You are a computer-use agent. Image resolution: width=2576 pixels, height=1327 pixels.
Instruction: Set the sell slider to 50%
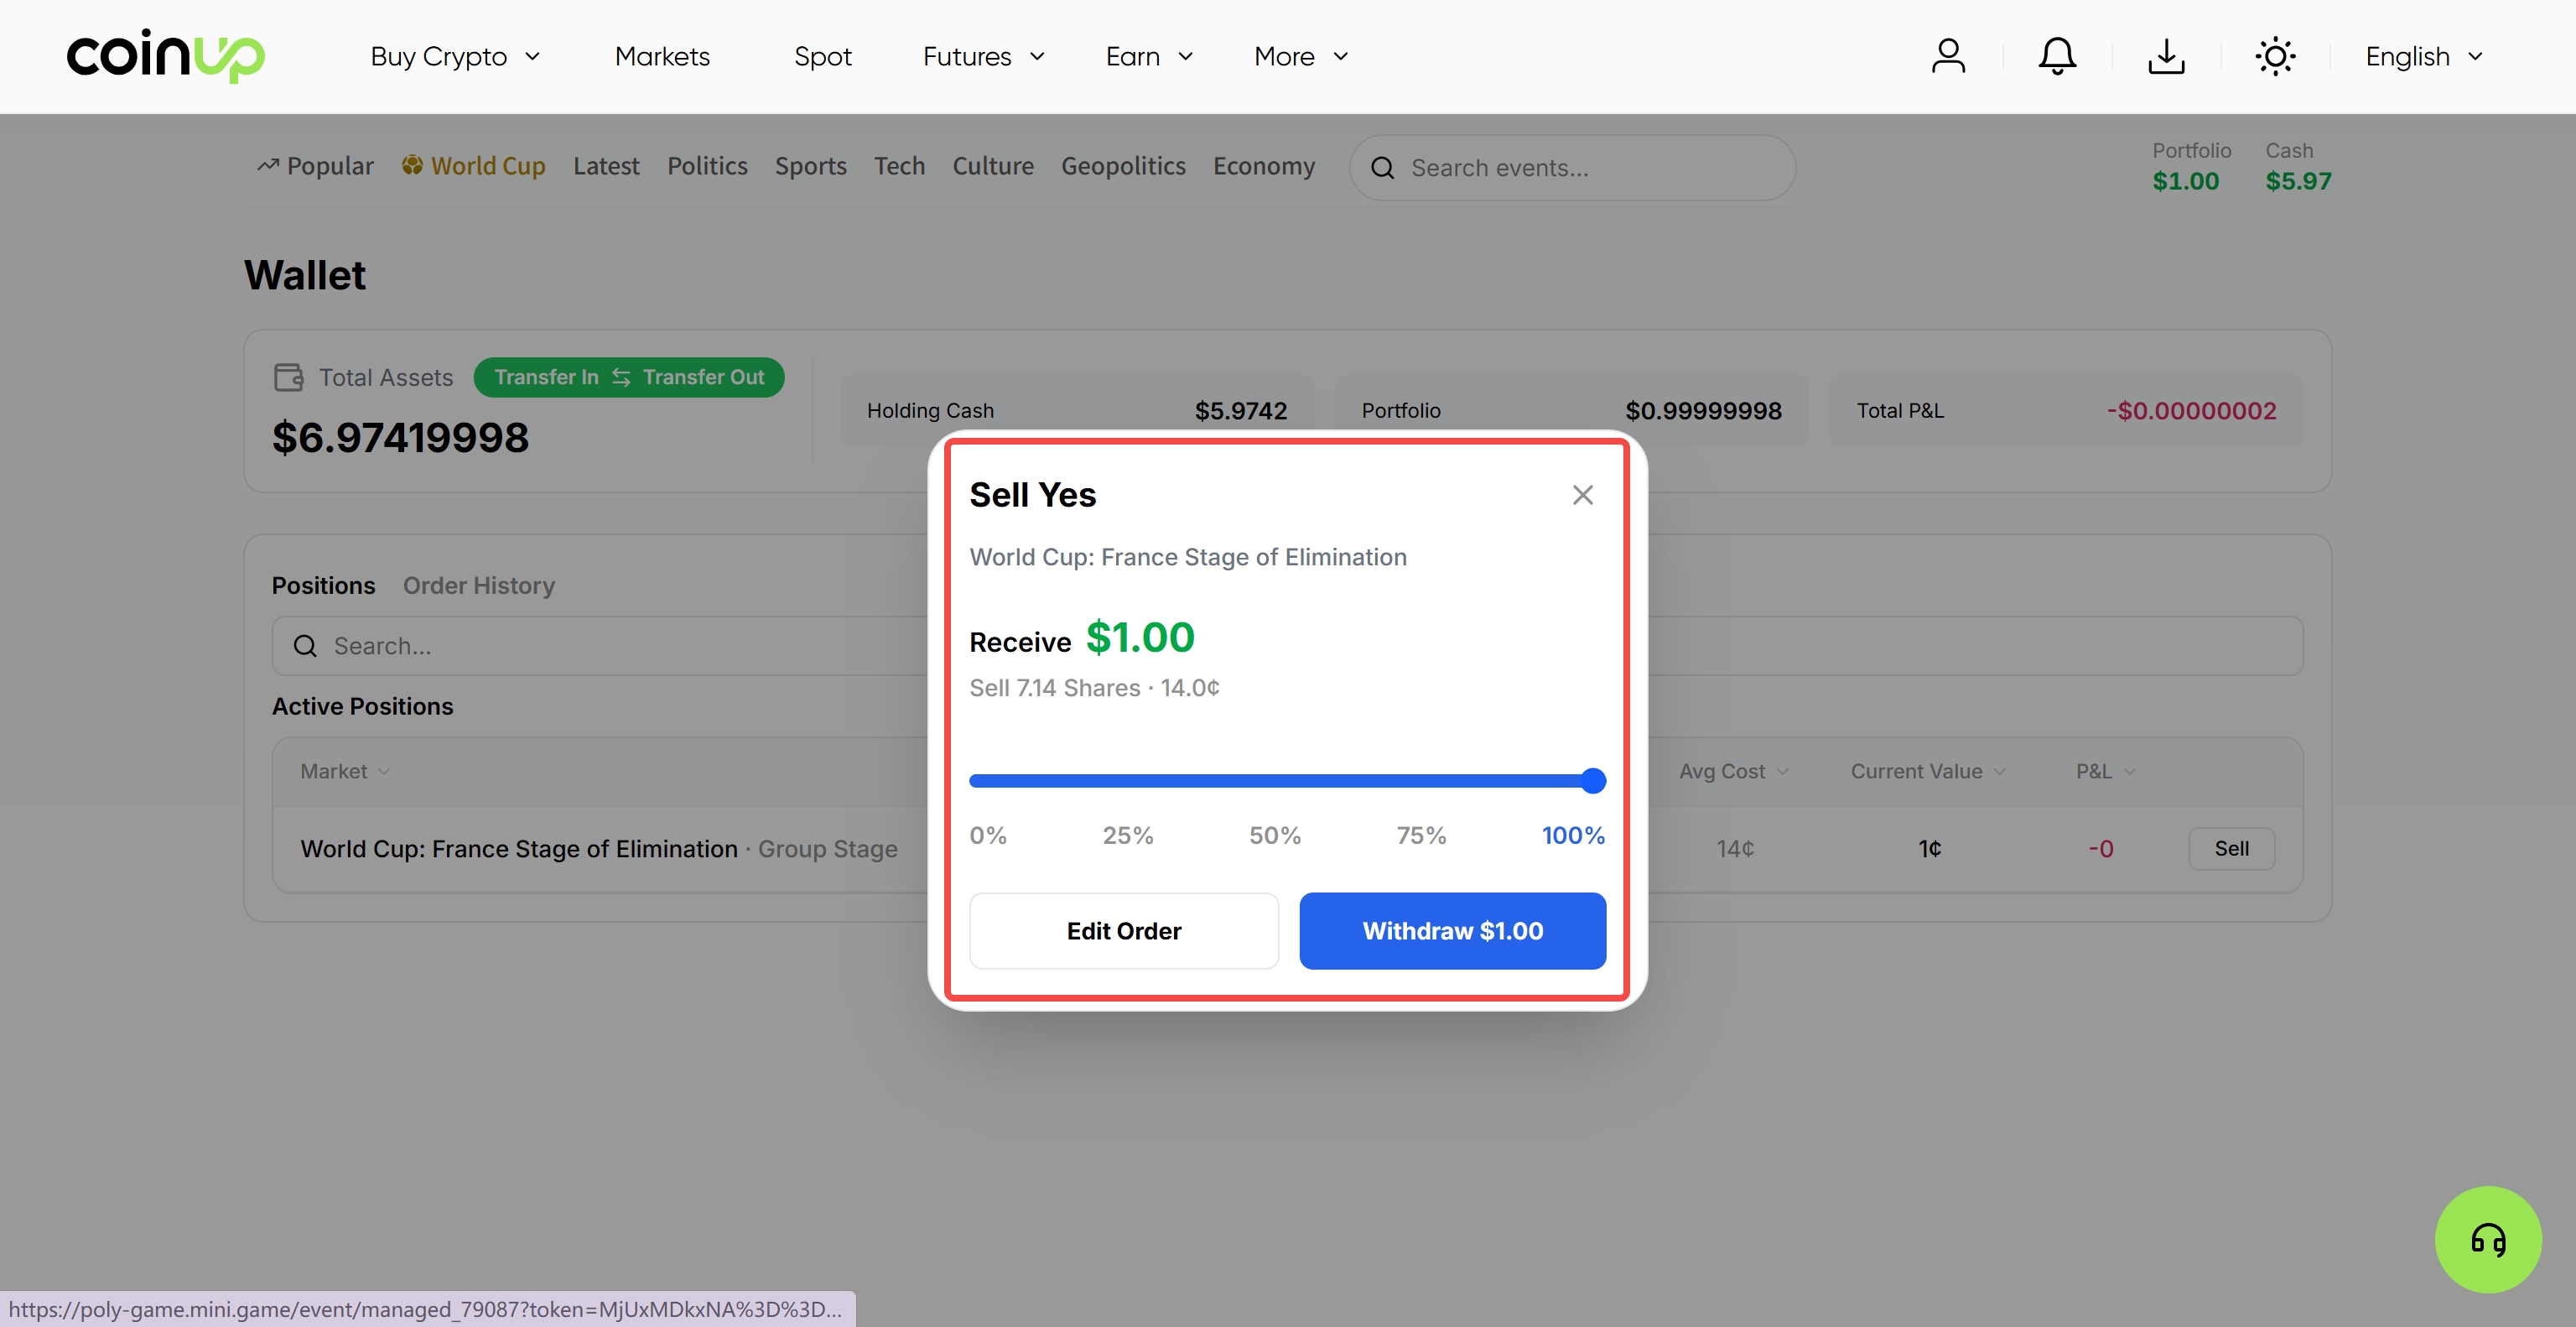[x=1274, y=835]
